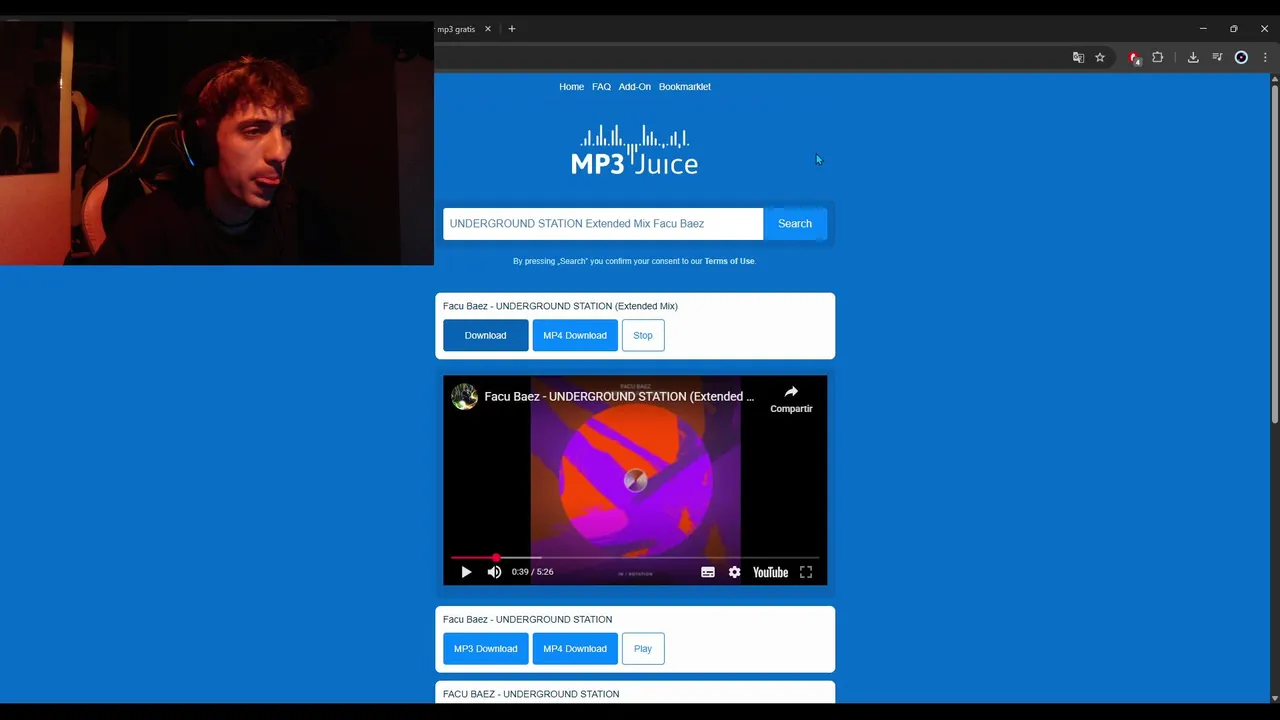
Task: Click MP3 Download for second result
Action: click(x=485, y=648)
